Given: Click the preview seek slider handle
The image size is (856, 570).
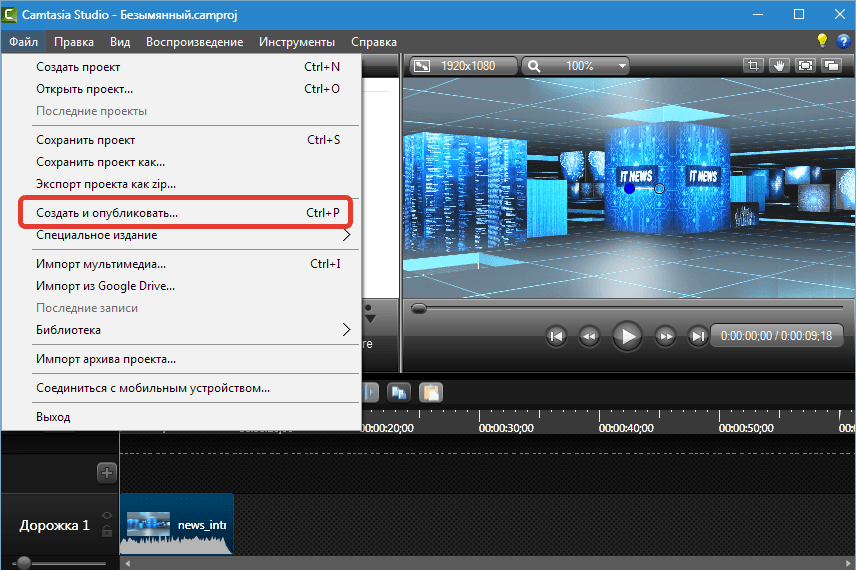Looking at the screenshot, I should 419,309.
